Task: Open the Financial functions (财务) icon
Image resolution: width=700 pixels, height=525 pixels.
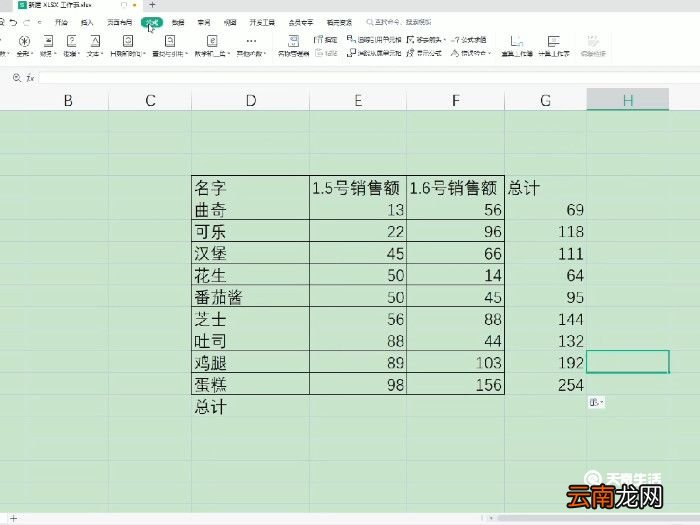Action: tap(48, 42)
